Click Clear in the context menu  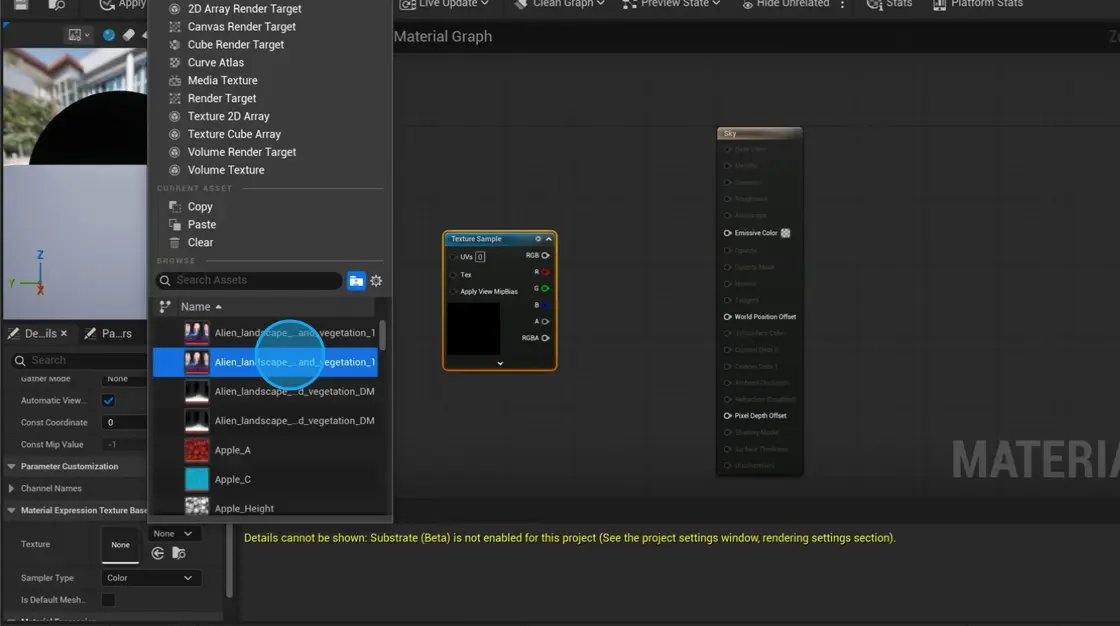point(199,242)
